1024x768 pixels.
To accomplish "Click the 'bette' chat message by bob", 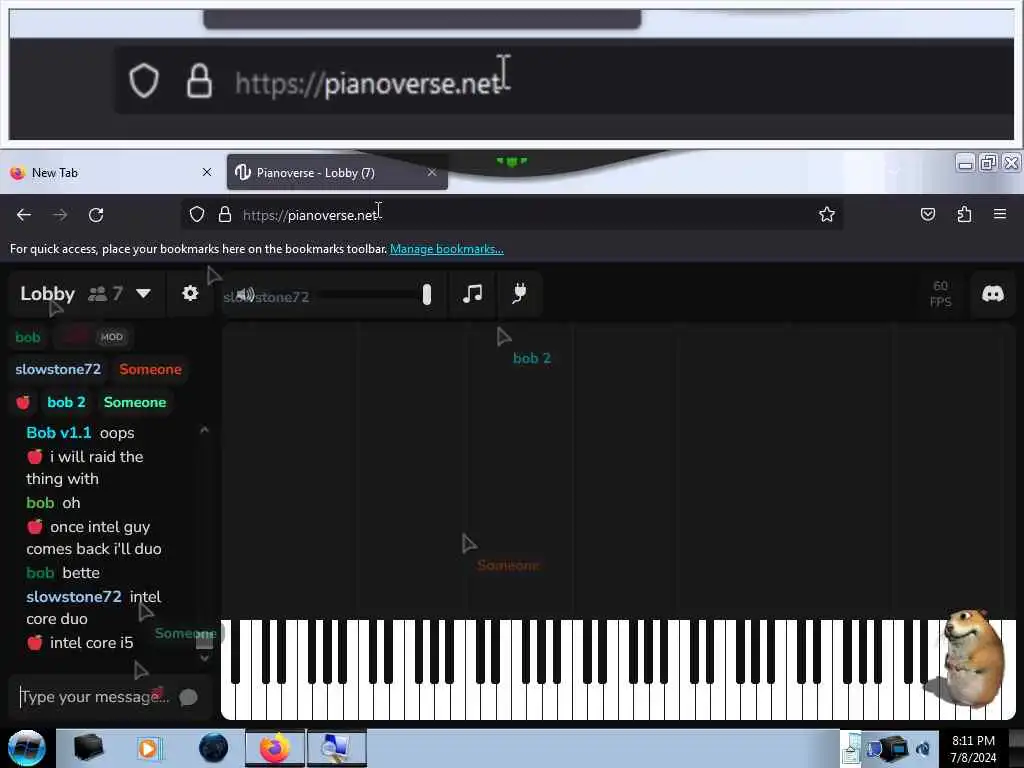I will pos(81,573).
